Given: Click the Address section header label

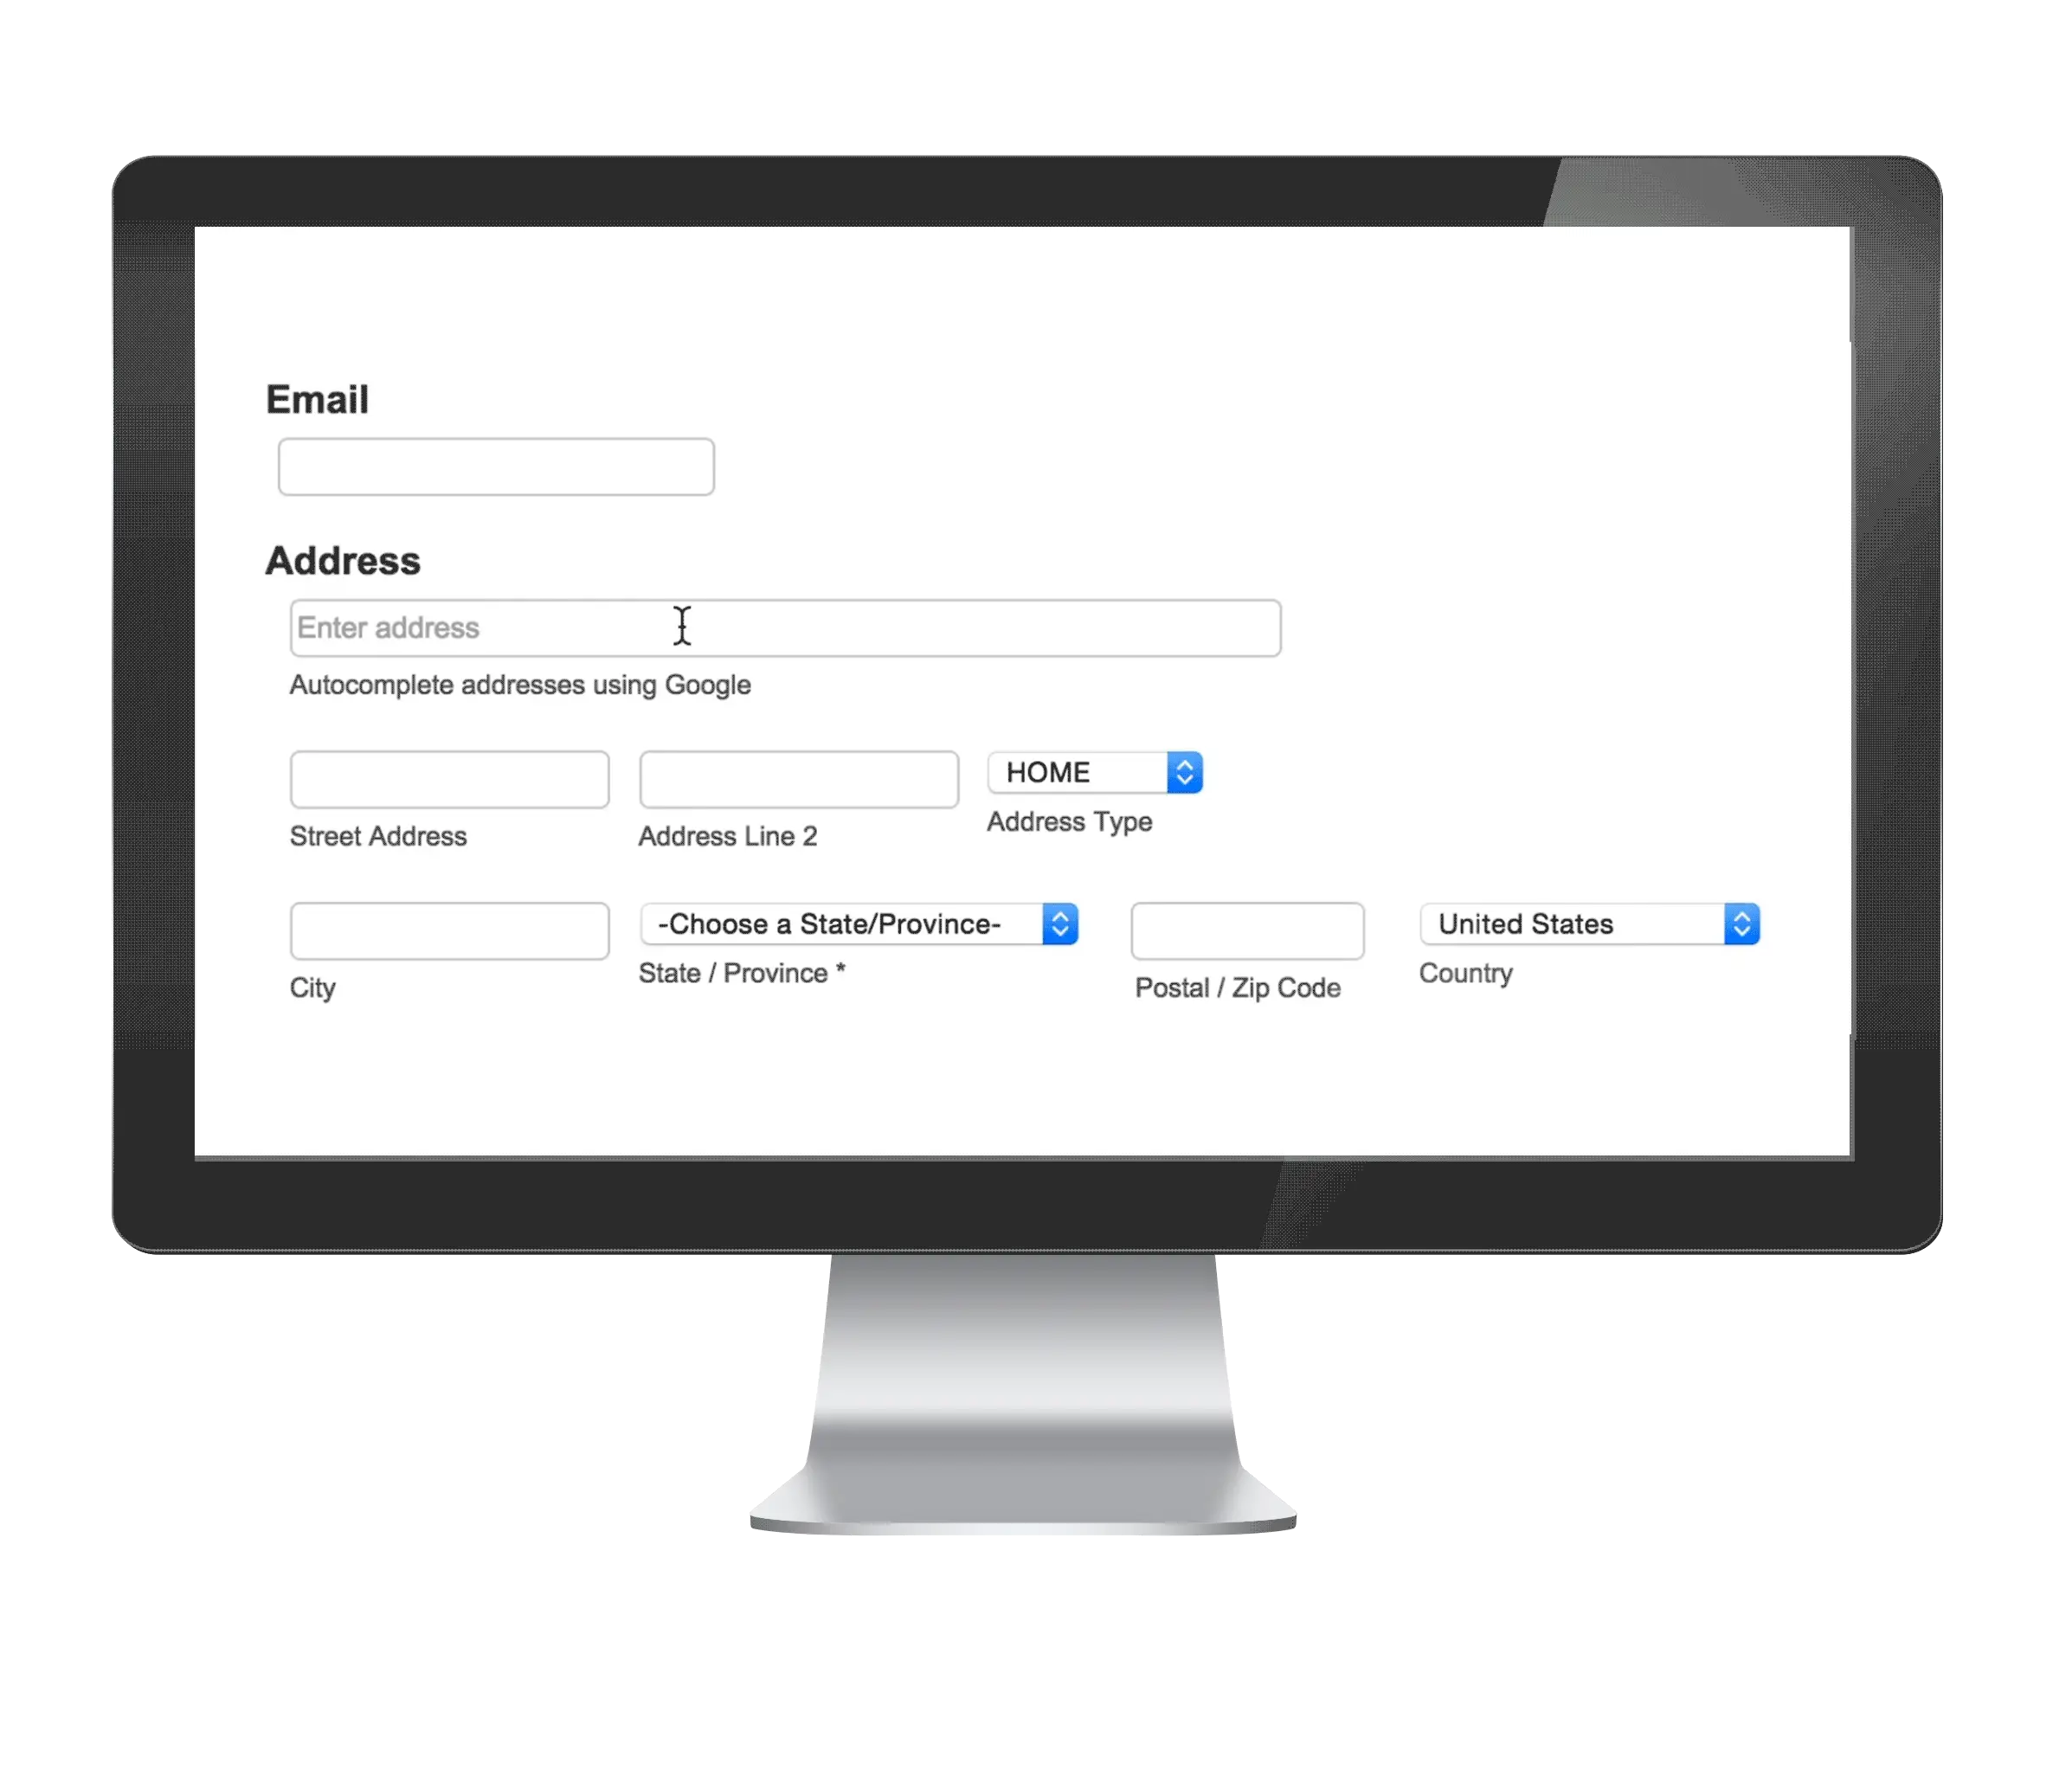Looking at the screenshot, I should point(340,558).
